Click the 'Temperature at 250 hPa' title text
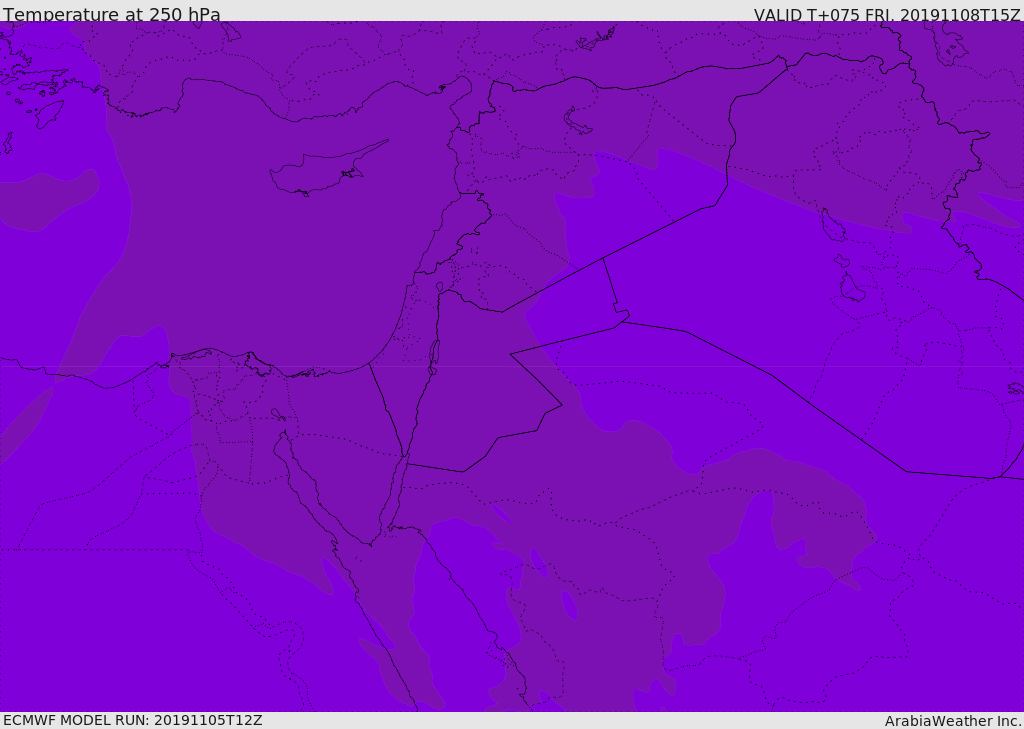1024x729 pixels. pyautogui.click(x=112, y=14)
